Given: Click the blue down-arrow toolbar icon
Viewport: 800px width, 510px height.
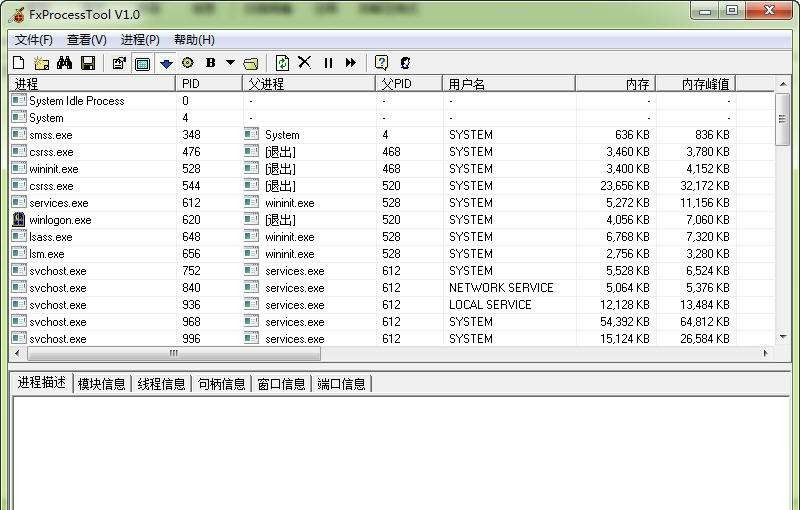Looking at the screenshot, I should pos(166,64).
